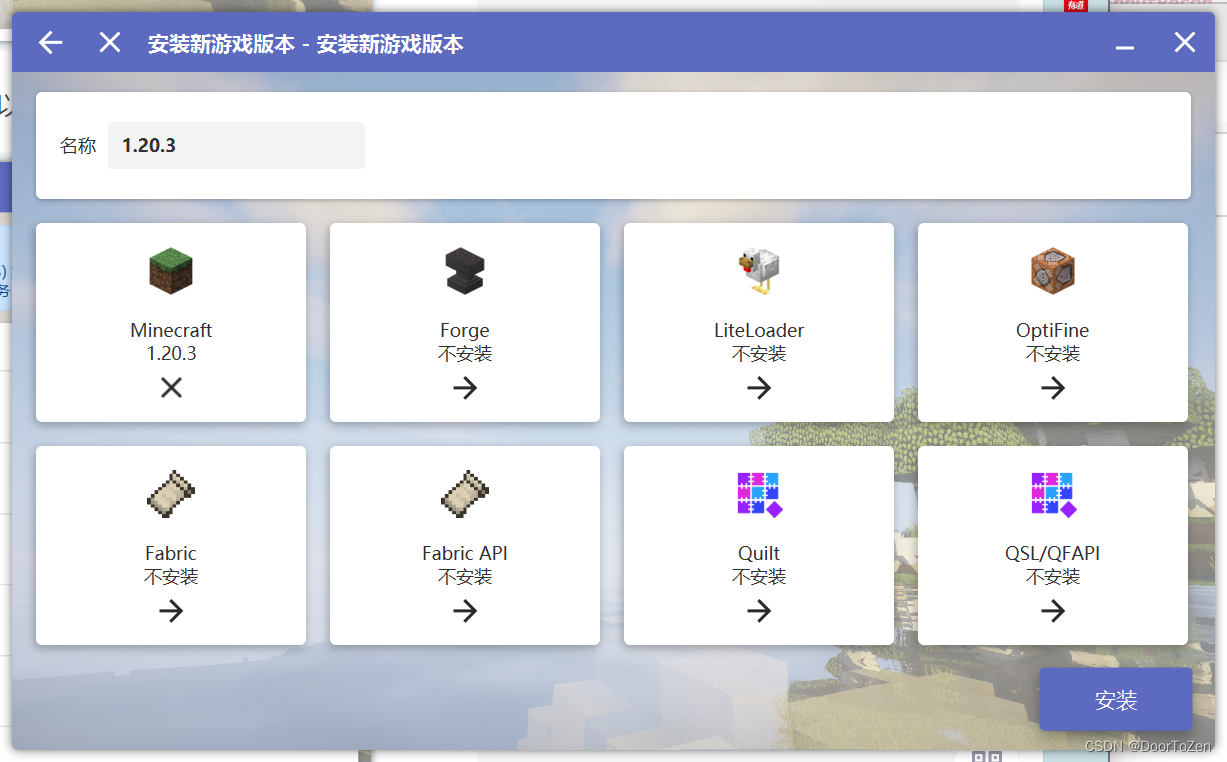Click the Quilt colorful patch icon
The width and height of the screenshot is (1227, 762).
pyautogui.click(x=759, y=494)
